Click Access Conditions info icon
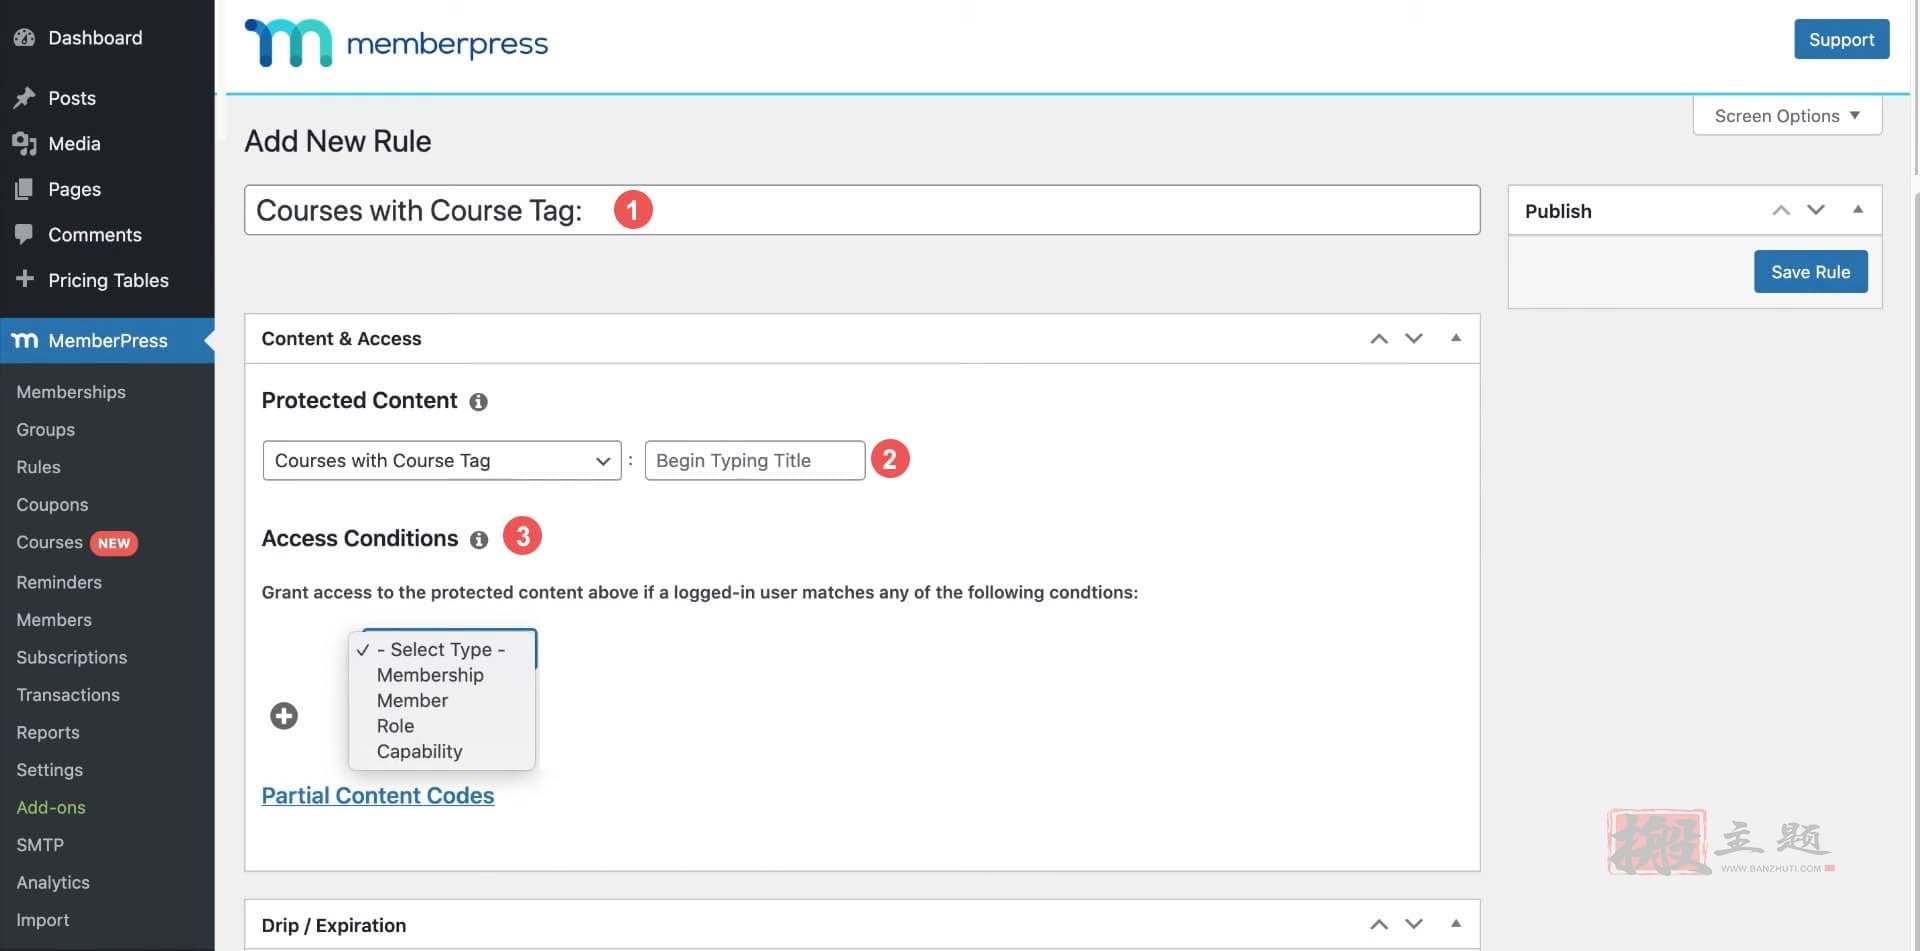This screenshot has height=951, width=1920. (479, 540)
